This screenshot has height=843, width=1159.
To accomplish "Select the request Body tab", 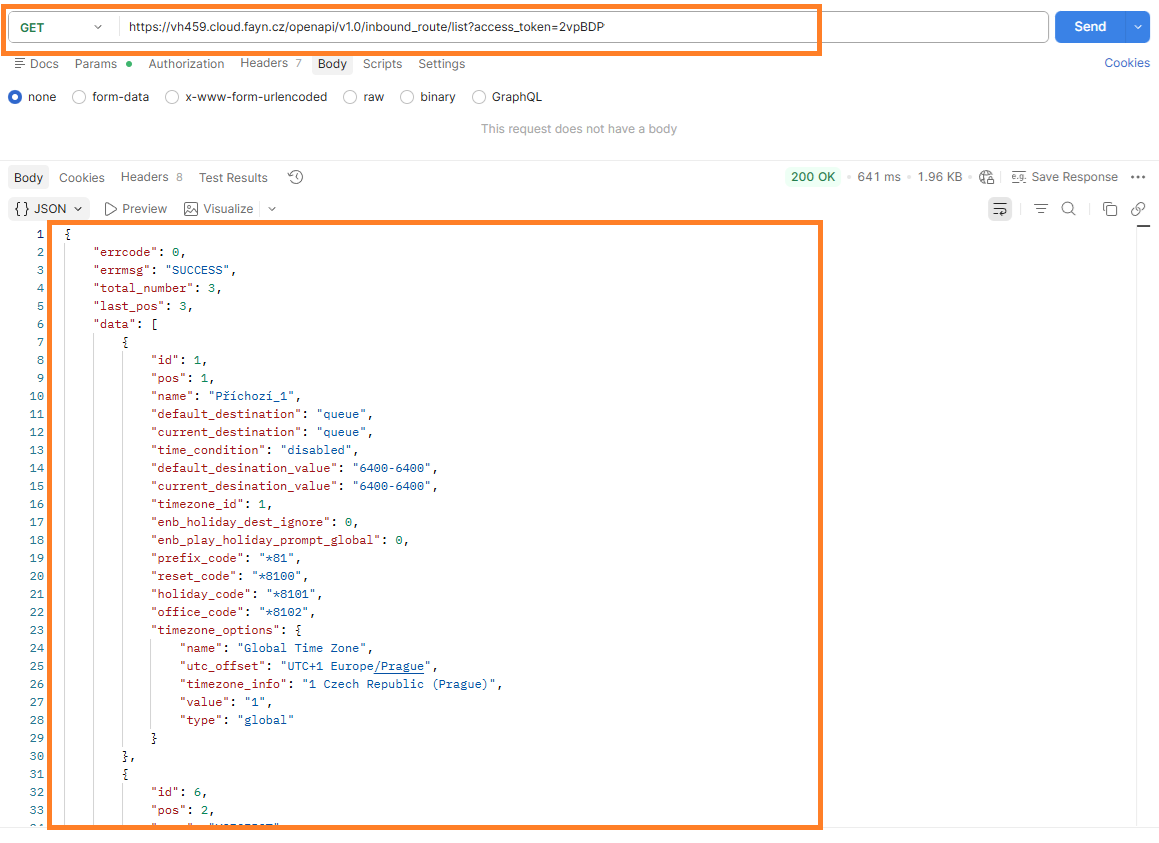I will coord(332,64).
